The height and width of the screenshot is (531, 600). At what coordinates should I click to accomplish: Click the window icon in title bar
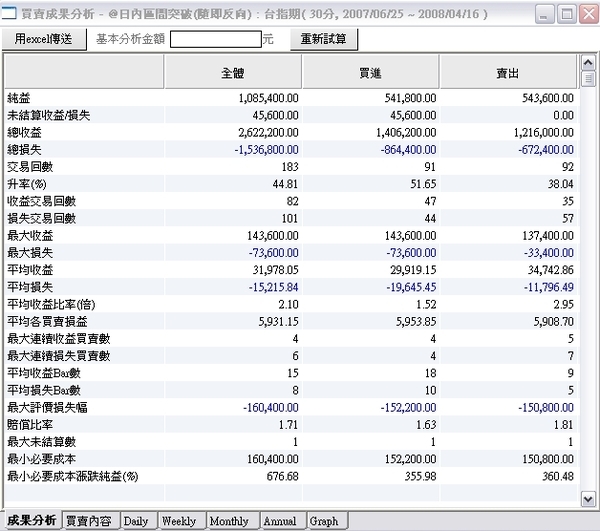(8, 13)
